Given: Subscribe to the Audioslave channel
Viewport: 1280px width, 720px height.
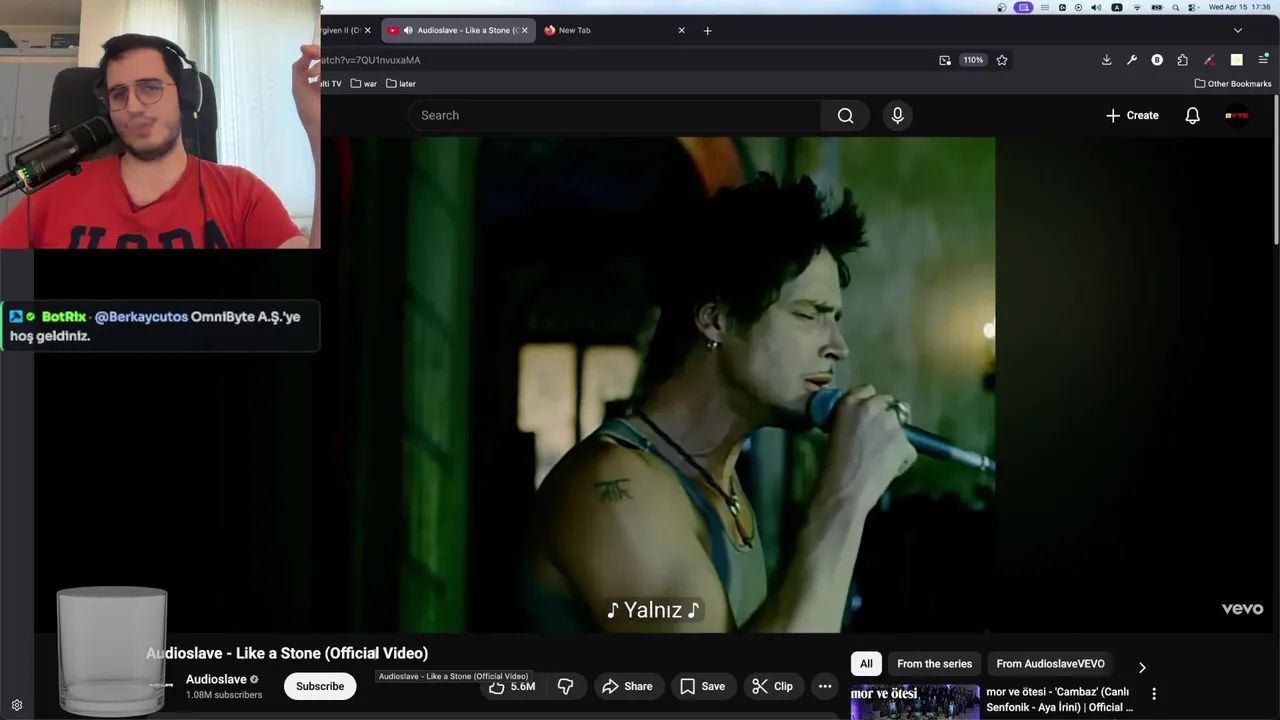Looking at the screenshot, I should point(320,686).
